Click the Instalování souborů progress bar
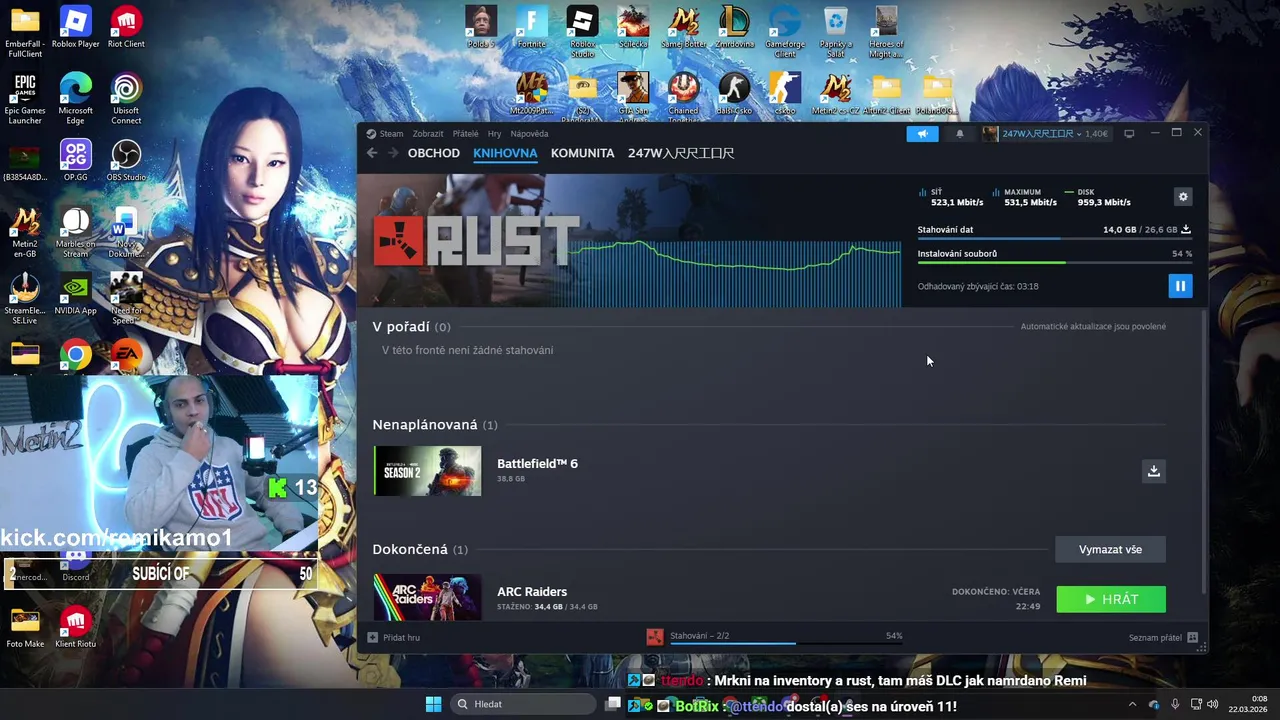The height and width of the screenshot is (720, 1280). pyautogui.click(x=1054, y=263)
